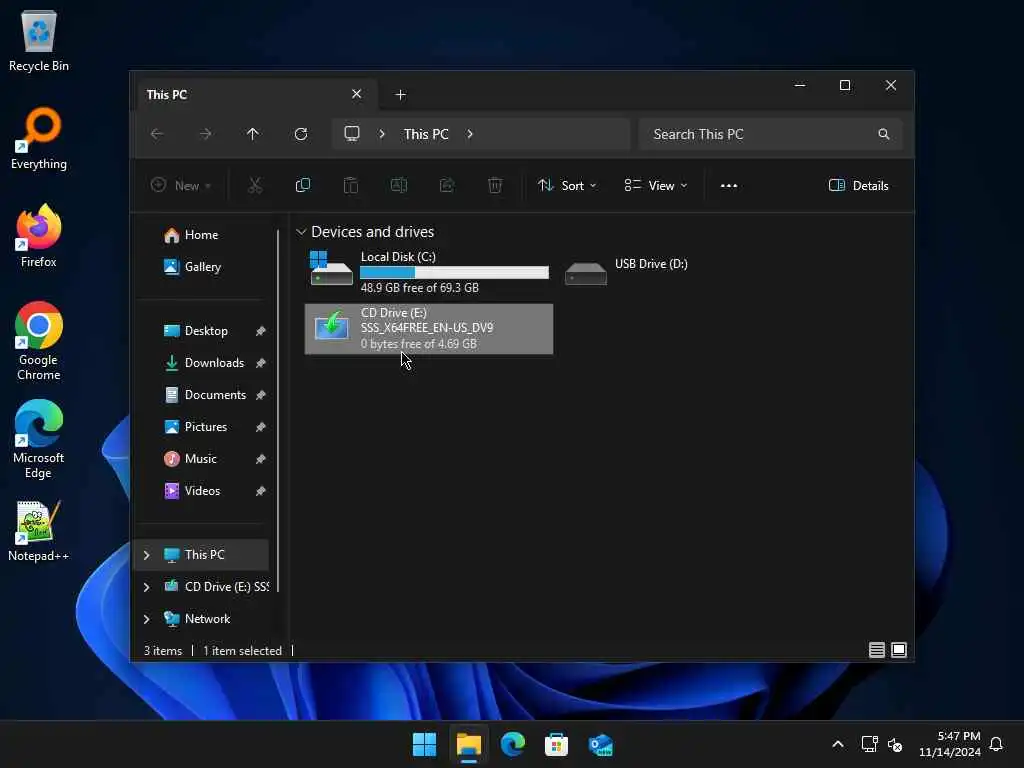The image size is (1024, 768).
Task: Open Recycle Bin desktop icon
Action: [39, 41]
